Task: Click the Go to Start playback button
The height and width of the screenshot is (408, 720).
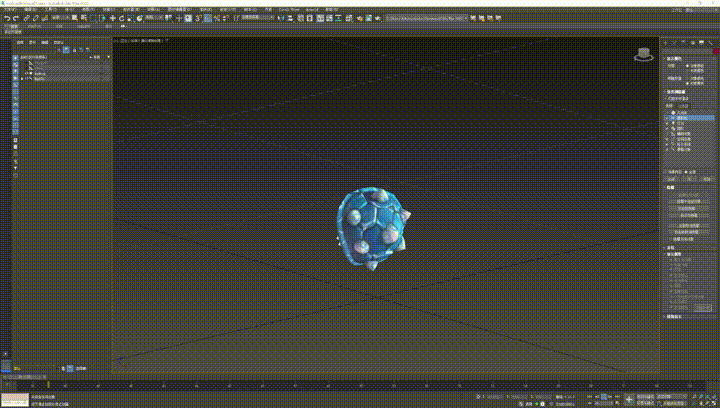Action: 590,397
